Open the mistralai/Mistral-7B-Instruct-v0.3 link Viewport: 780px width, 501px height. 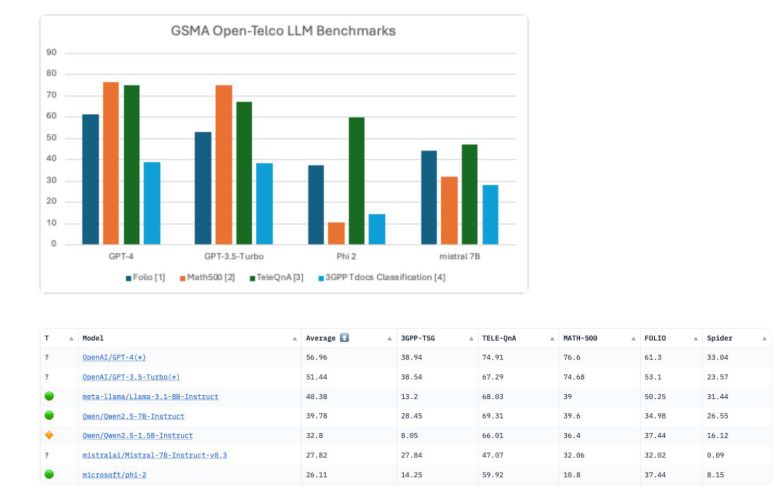154,455
